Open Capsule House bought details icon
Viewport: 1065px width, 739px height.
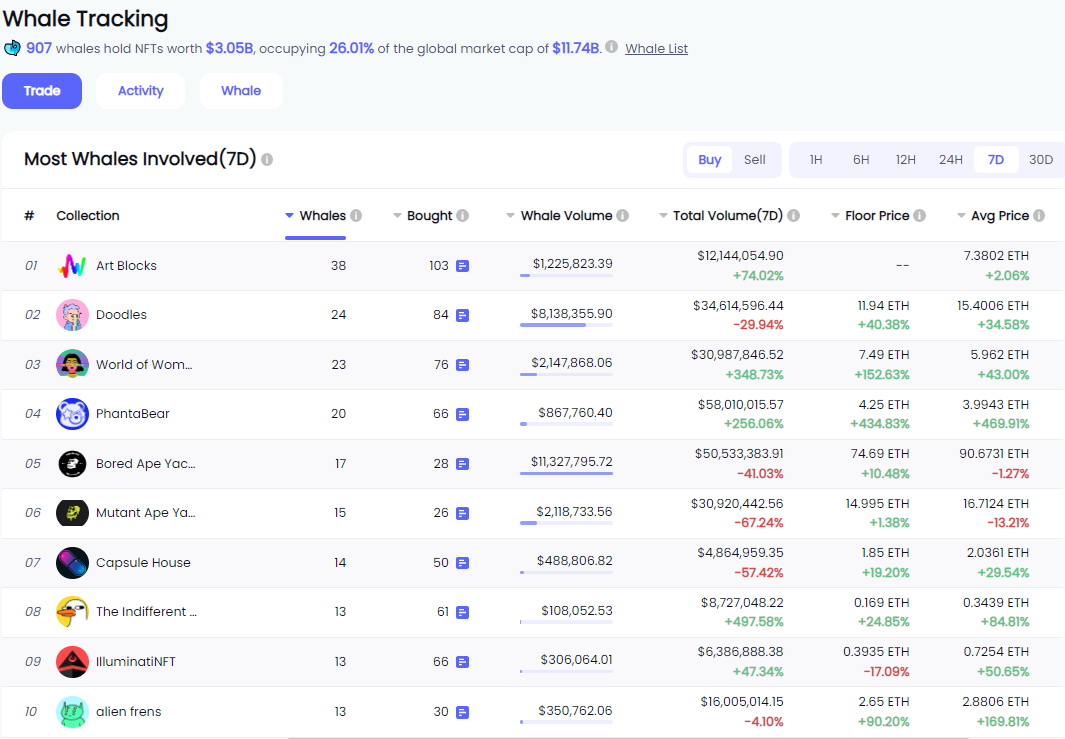[x=463, y=563]
